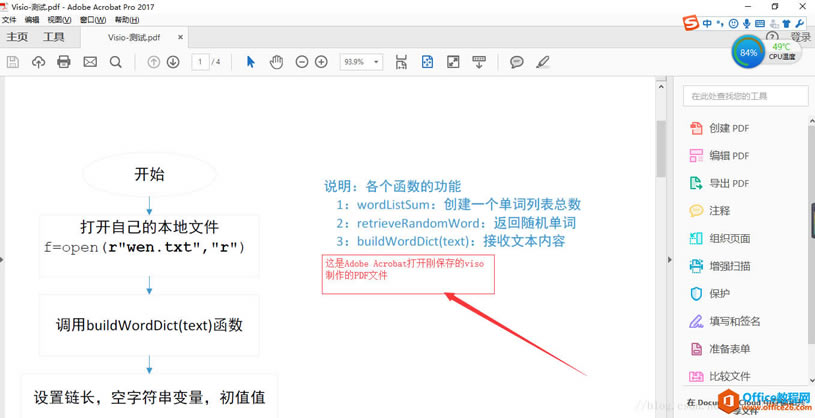Select the Visio-测试.pdf document tab
Screen dimensions: 815x418
(134, 37)
